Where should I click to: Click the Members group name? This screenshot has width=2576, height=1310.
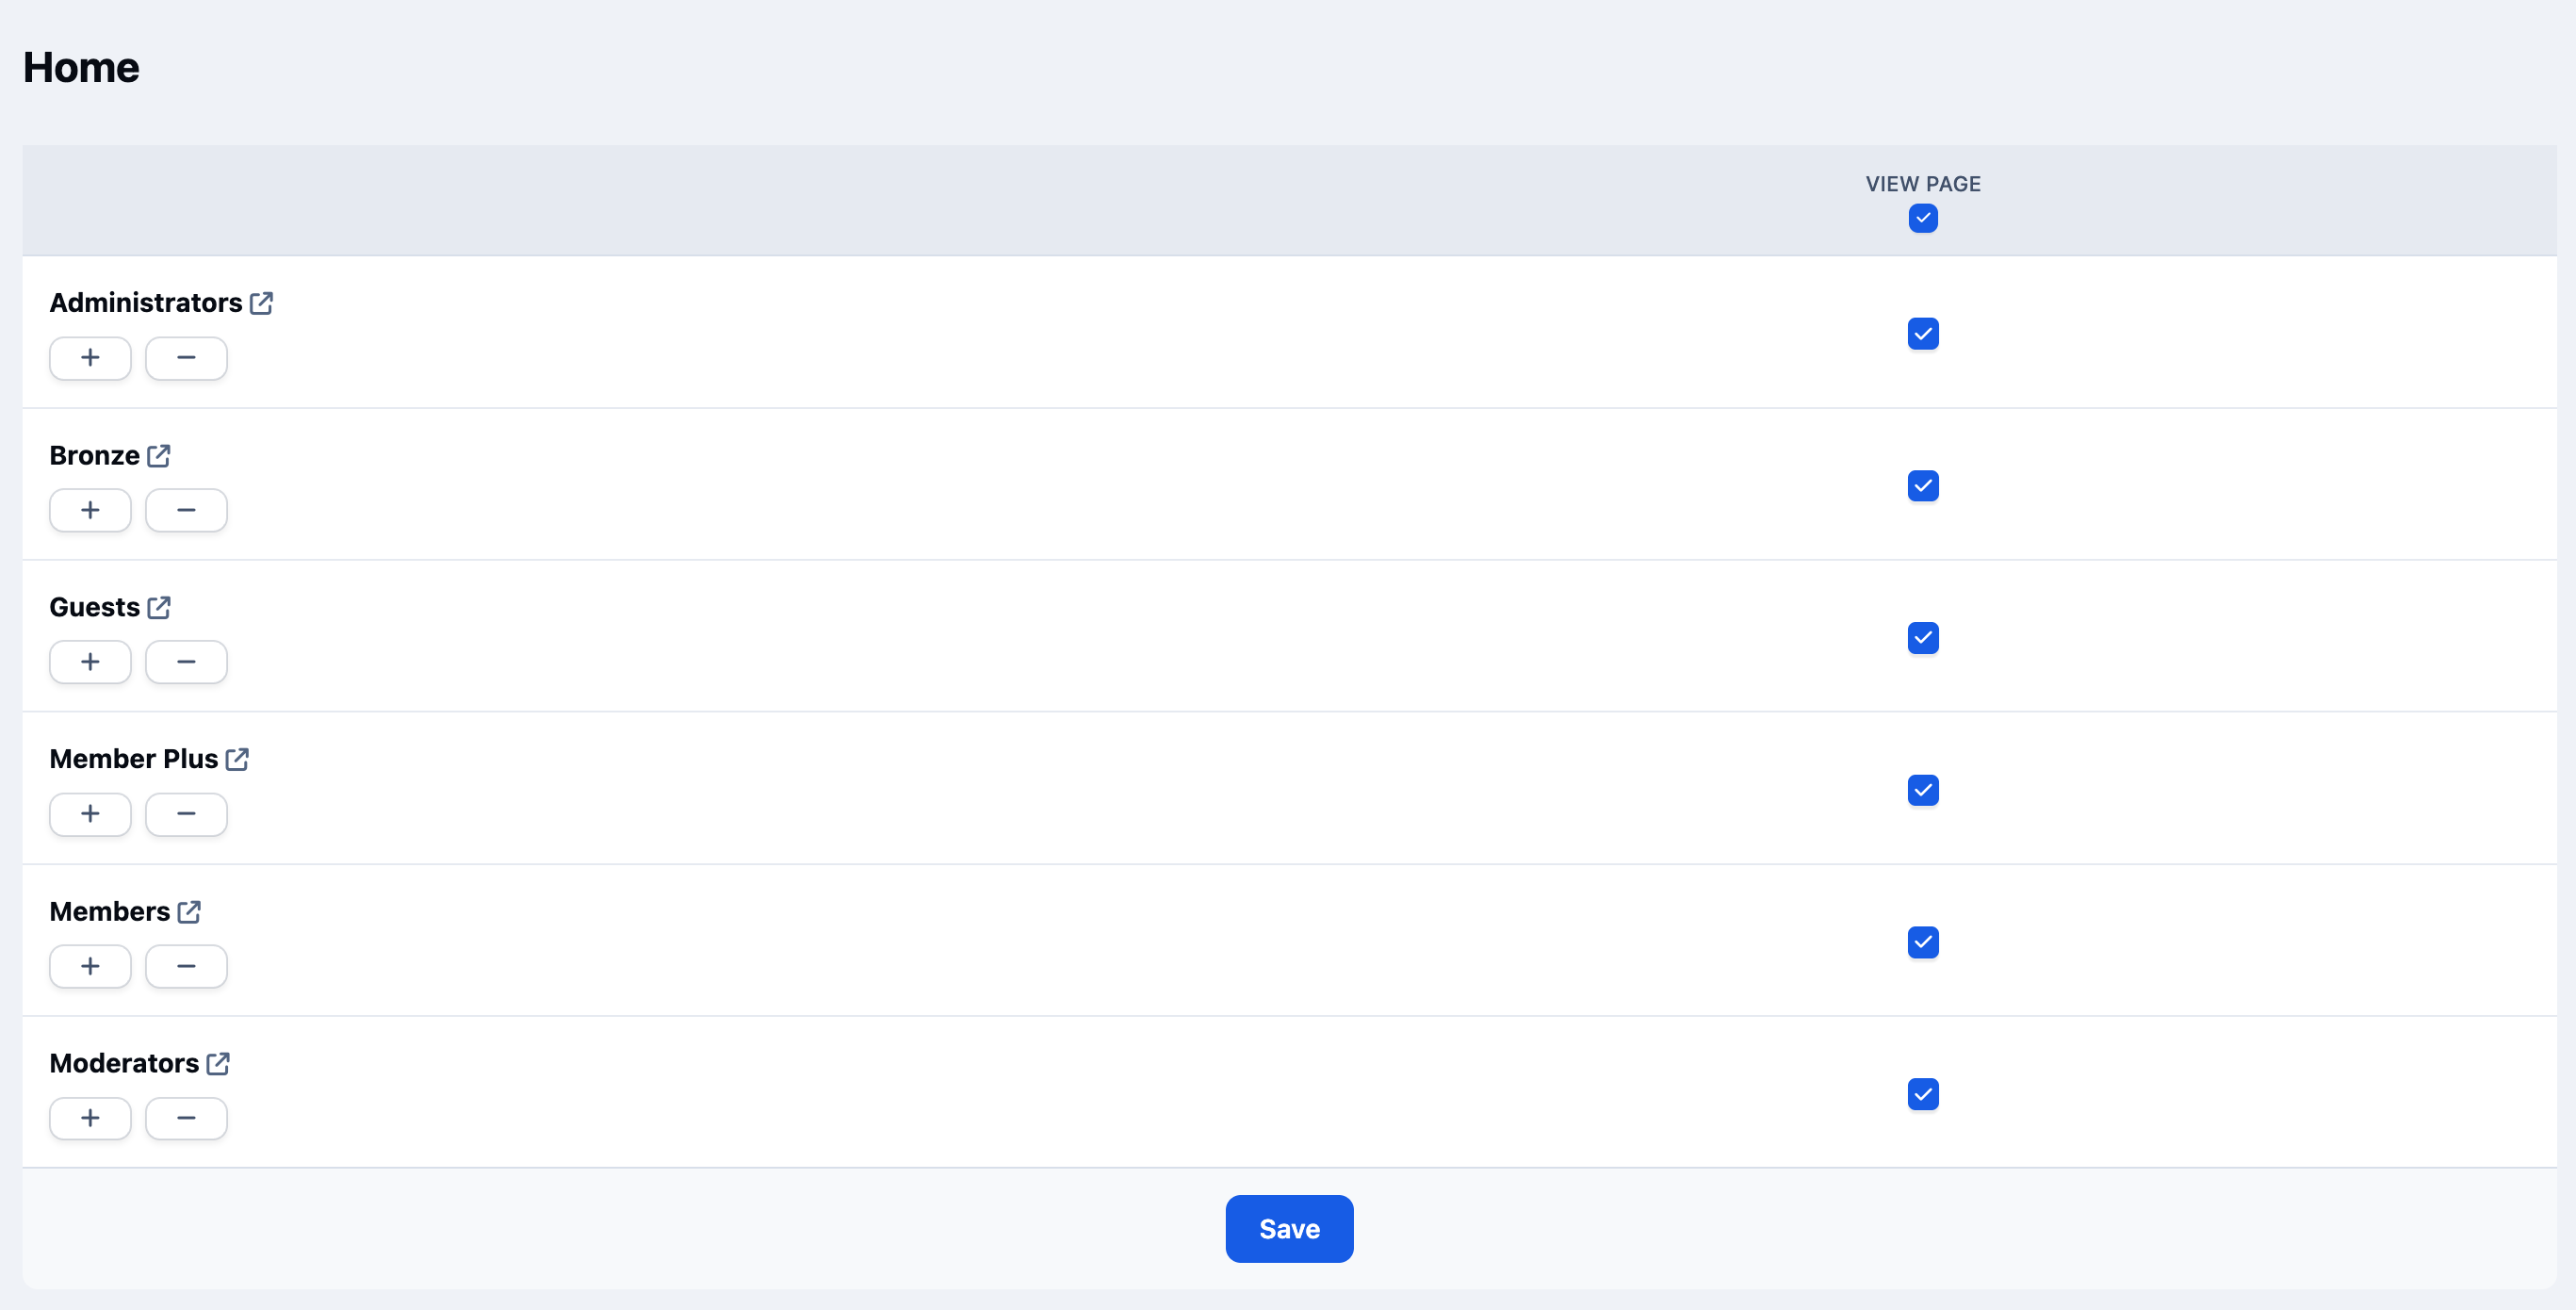coord(110,912)
